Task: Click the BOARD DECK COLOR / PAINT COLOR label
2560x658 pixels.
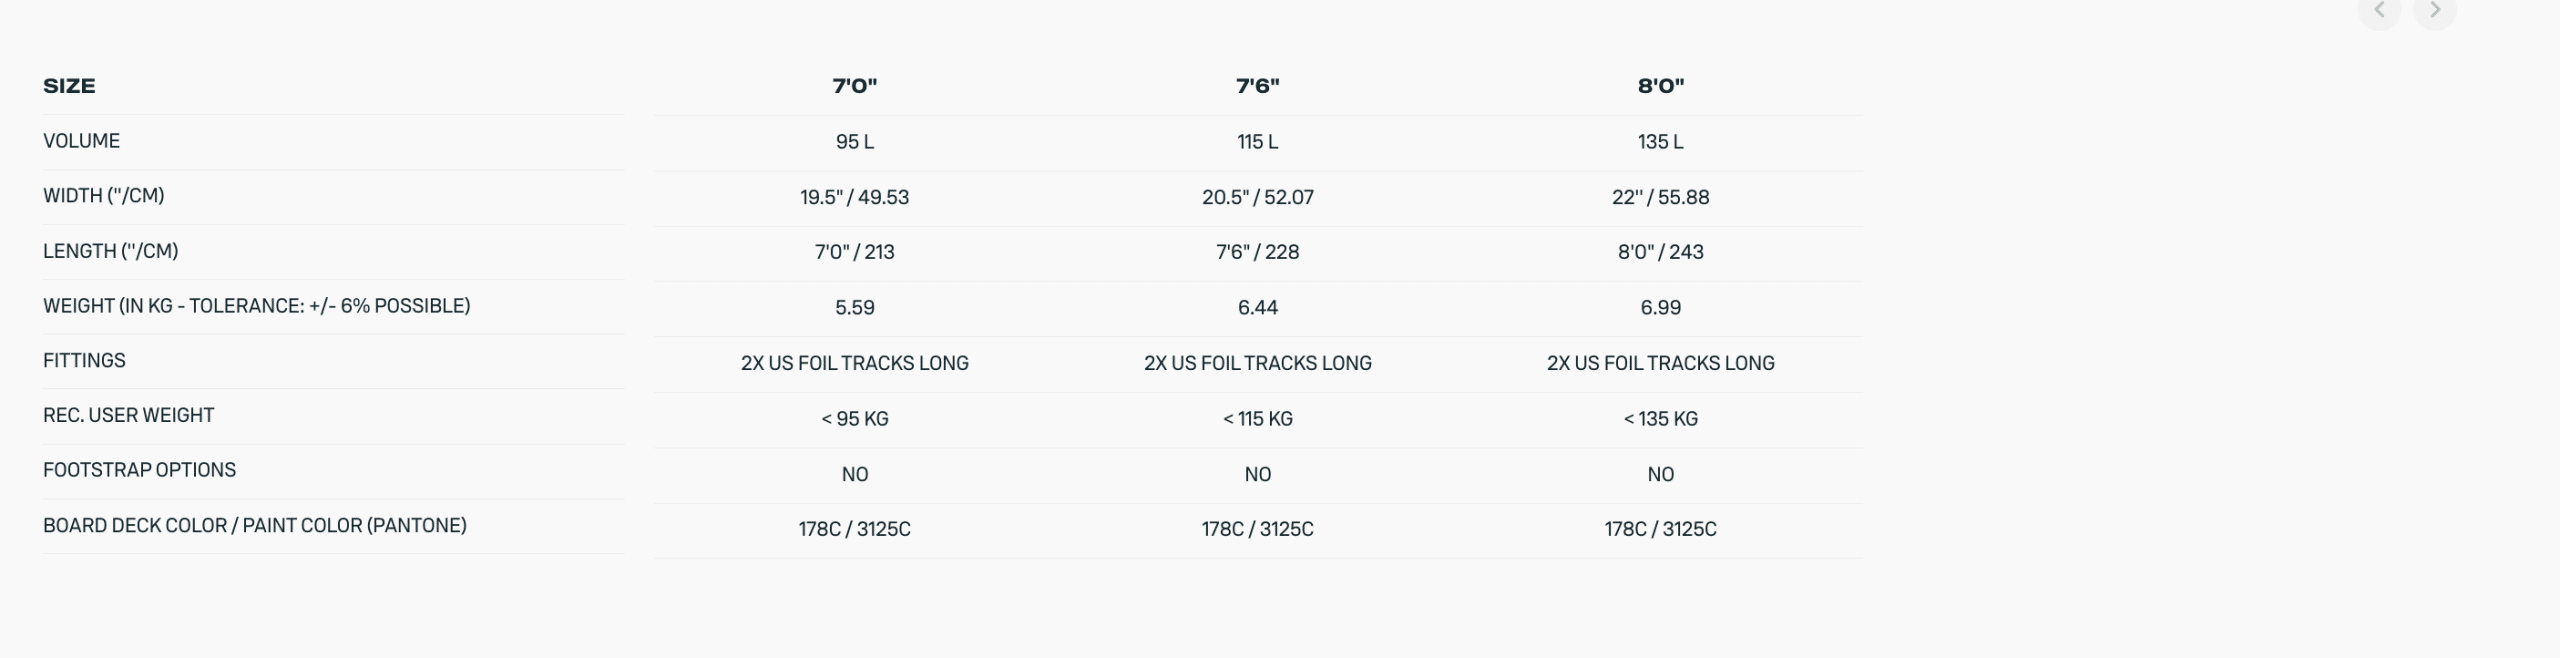Action: (254, 526)
